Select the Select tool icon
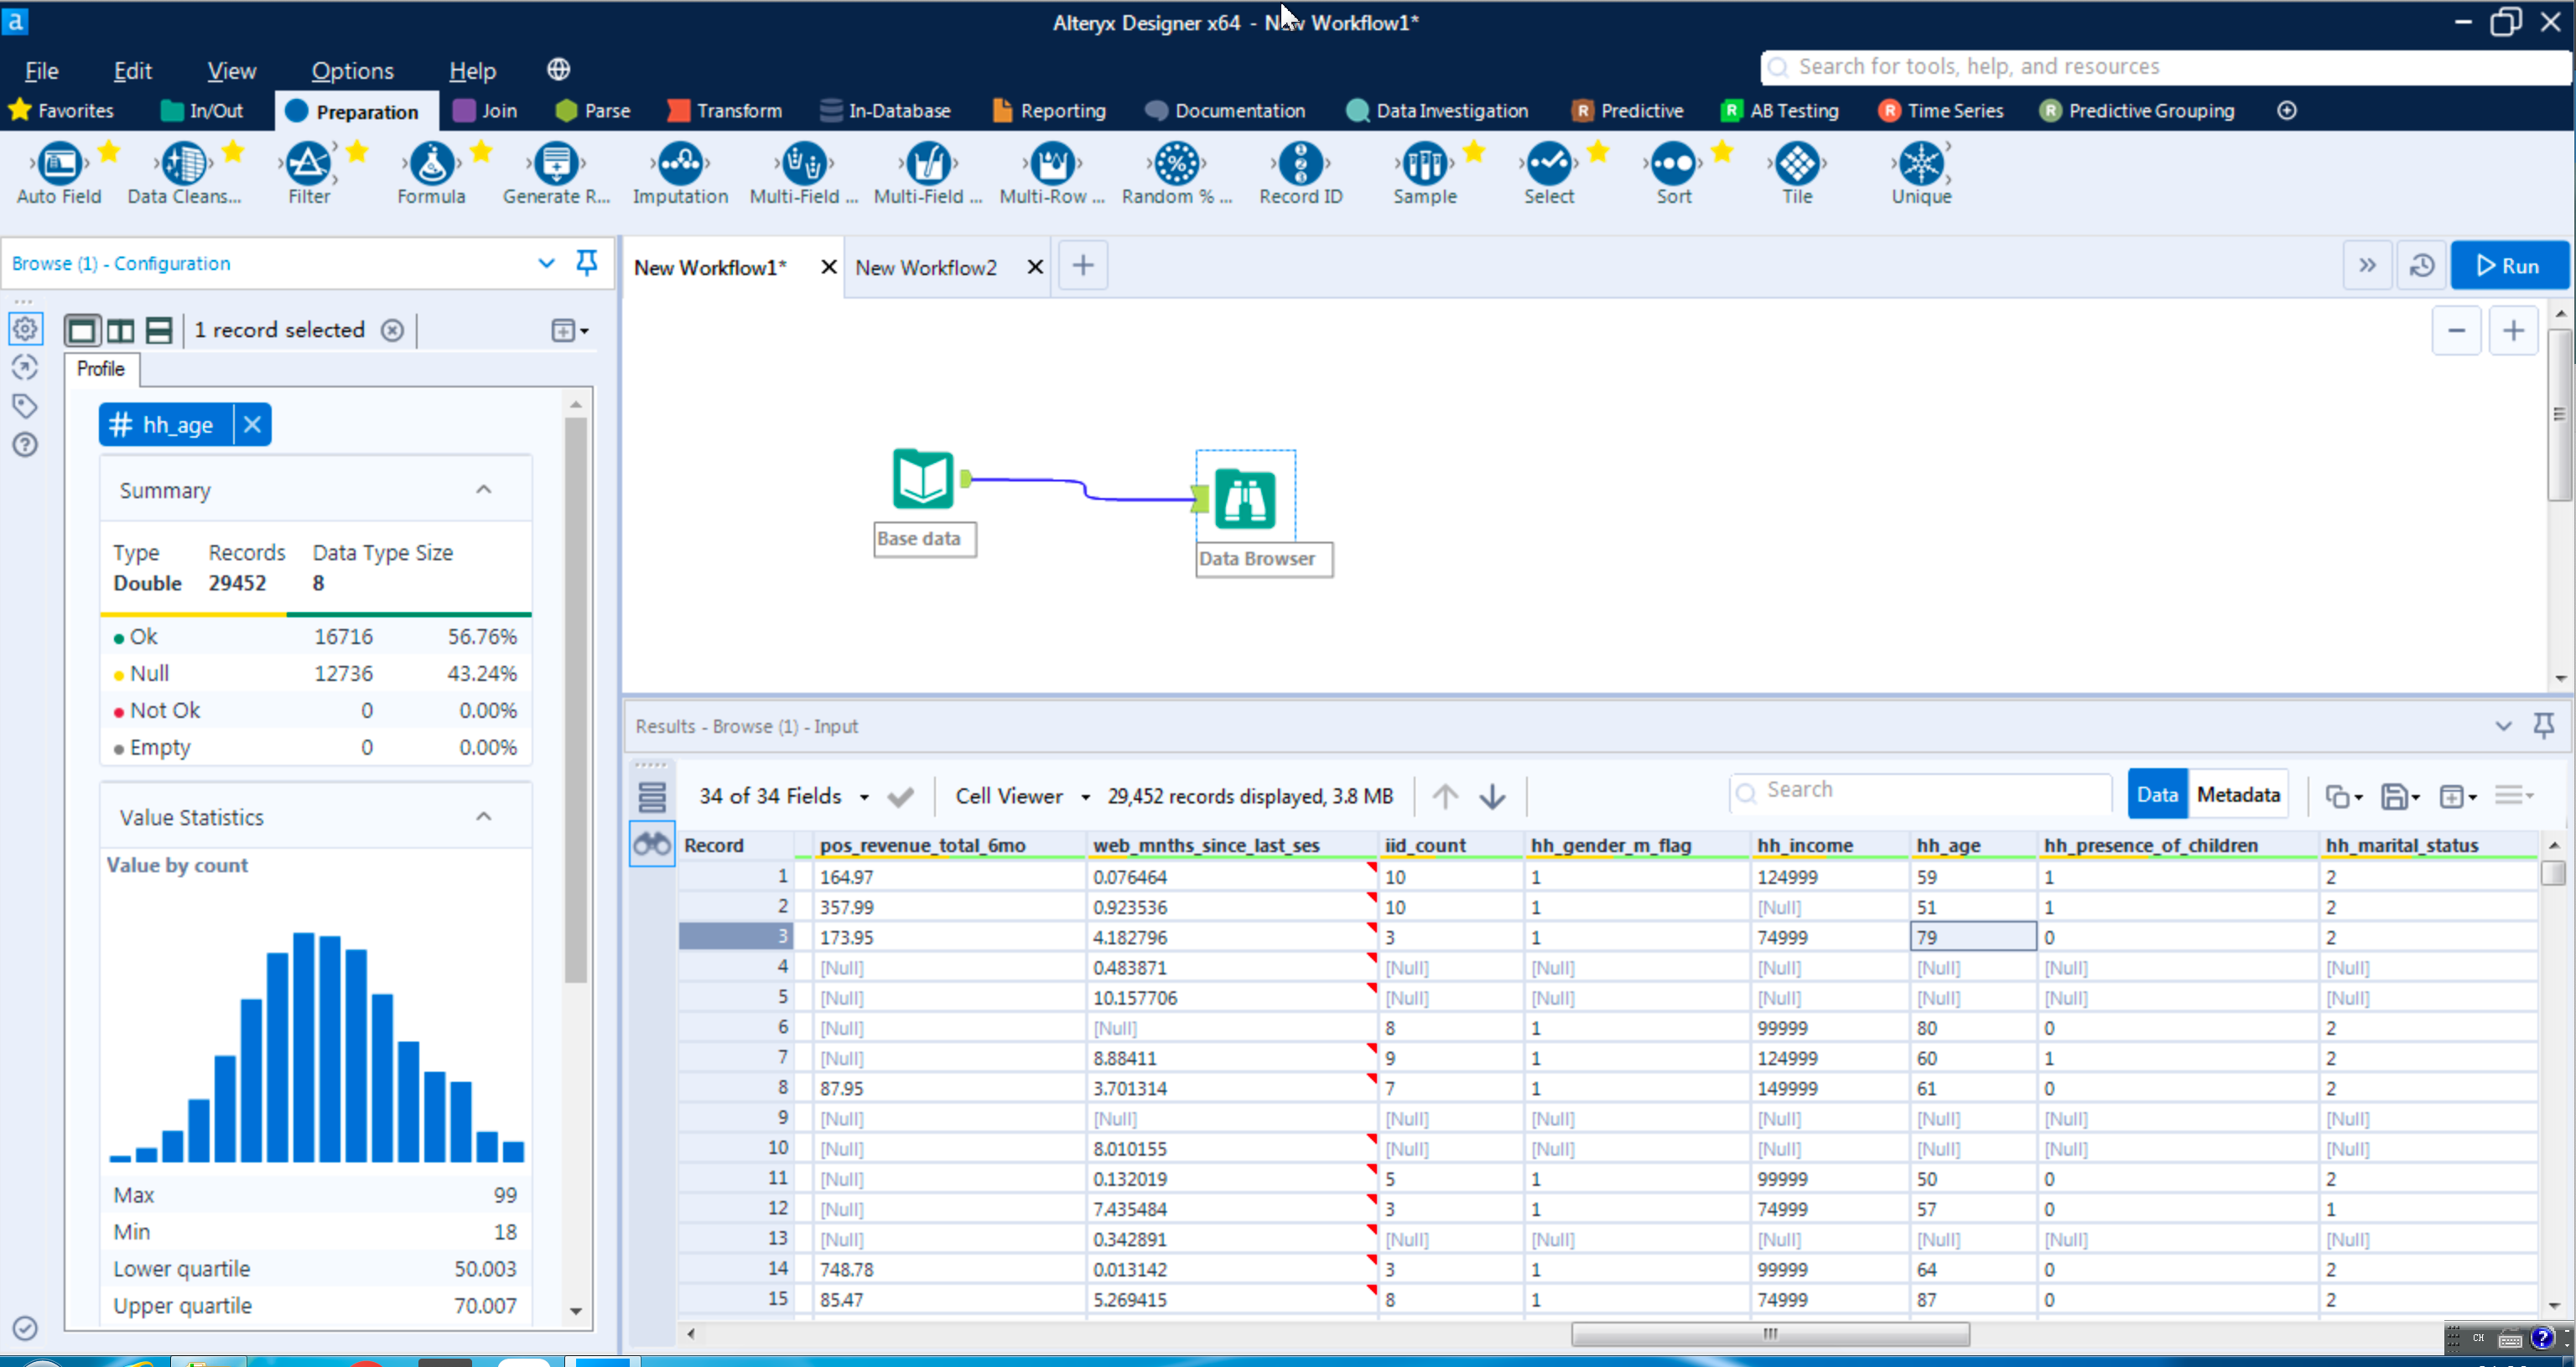The width and height of the screenshot is (2576, 1367). coord(1548,162)
